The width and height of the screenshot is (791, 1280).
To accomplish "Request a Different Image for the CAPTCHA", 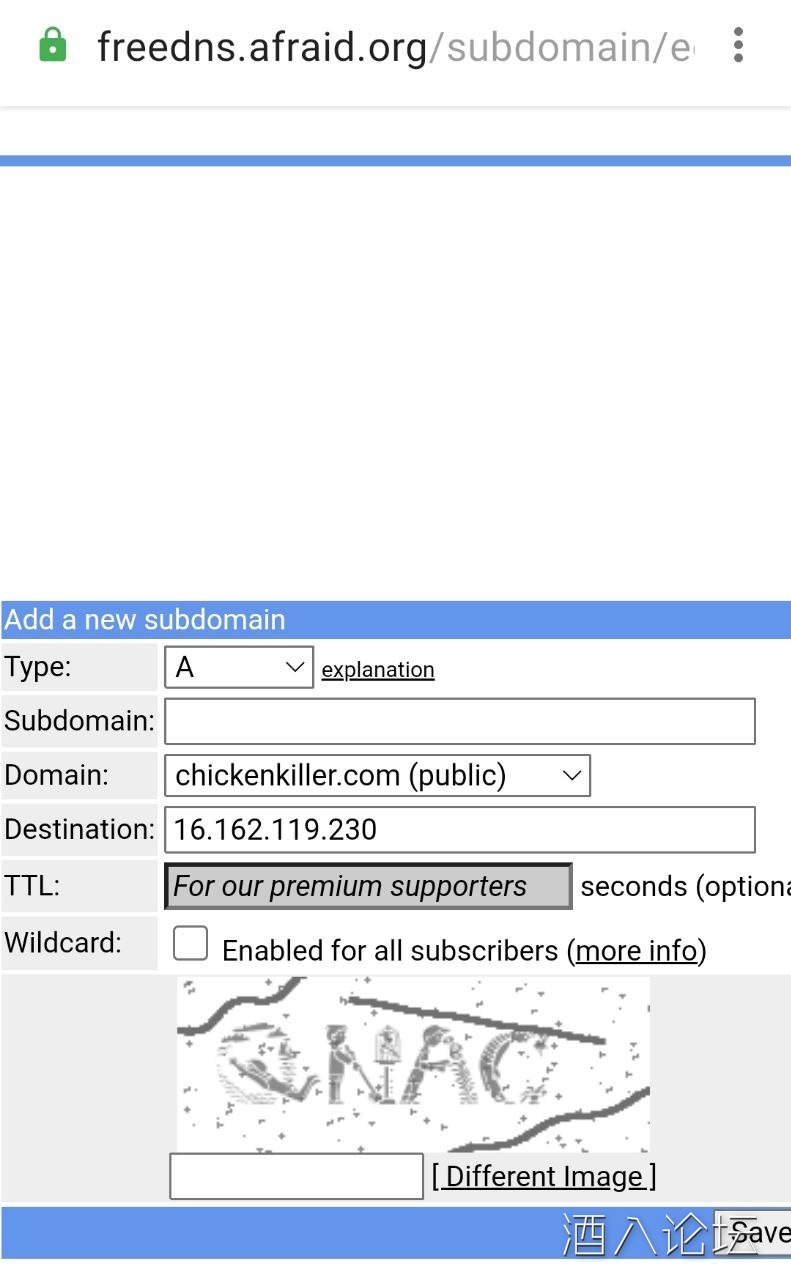I will point(544,1176).
